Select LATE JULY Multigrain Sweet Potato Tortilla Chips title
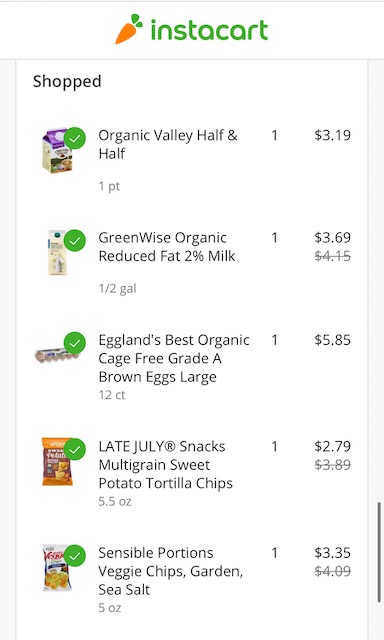The image size is (384, 640). coord(165,464)
